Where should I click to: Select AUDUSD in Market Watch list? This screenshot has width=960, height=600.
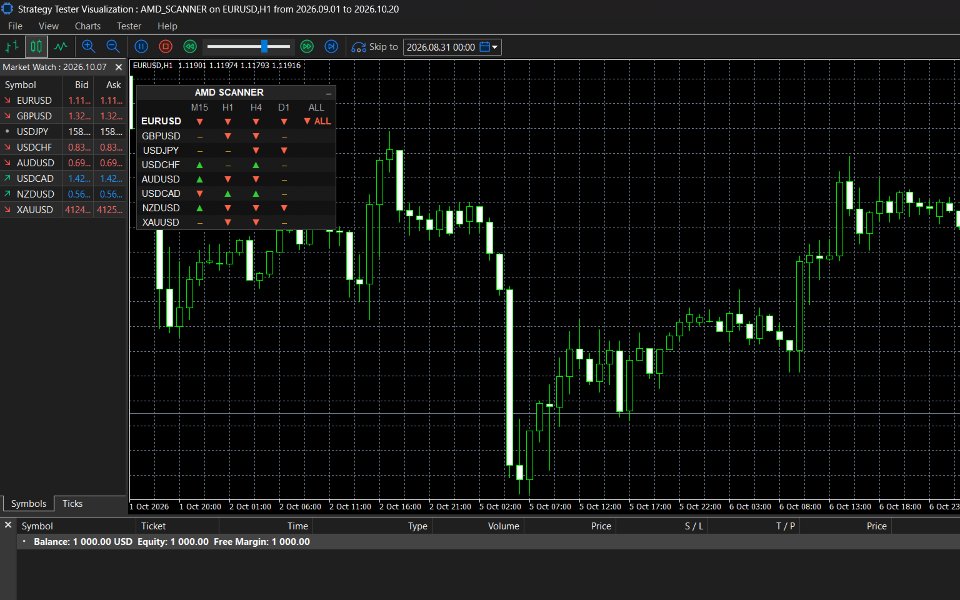(x=63, y=163)
